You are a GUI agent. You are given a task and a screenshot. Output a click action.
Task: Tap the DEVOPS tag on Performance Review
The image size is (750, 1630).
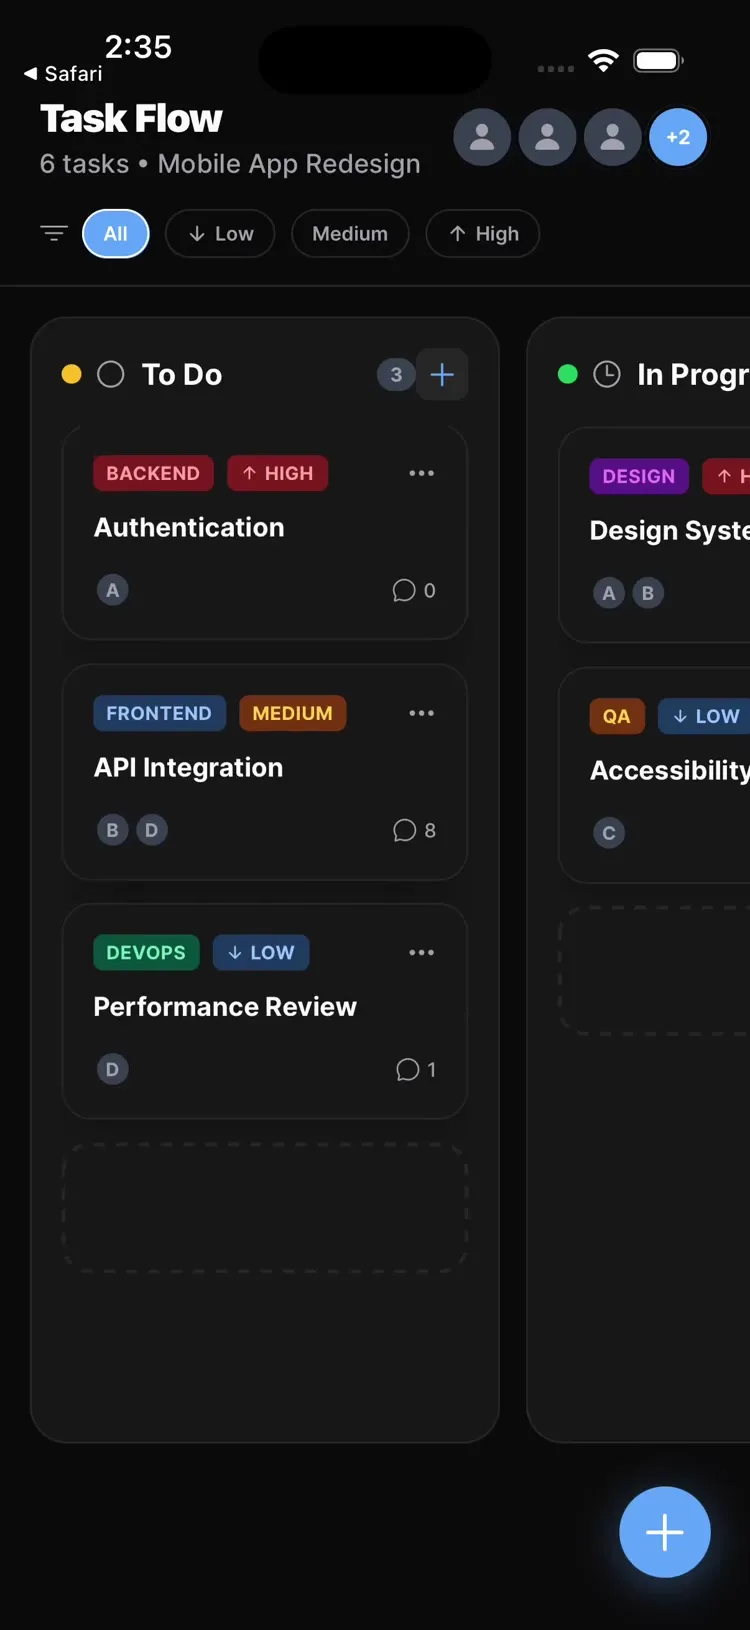coord(146,952)
